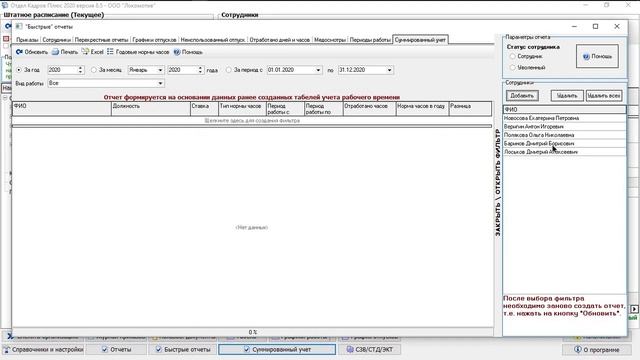Click the toolbar Помощь help icon

(x=177, y=52)
